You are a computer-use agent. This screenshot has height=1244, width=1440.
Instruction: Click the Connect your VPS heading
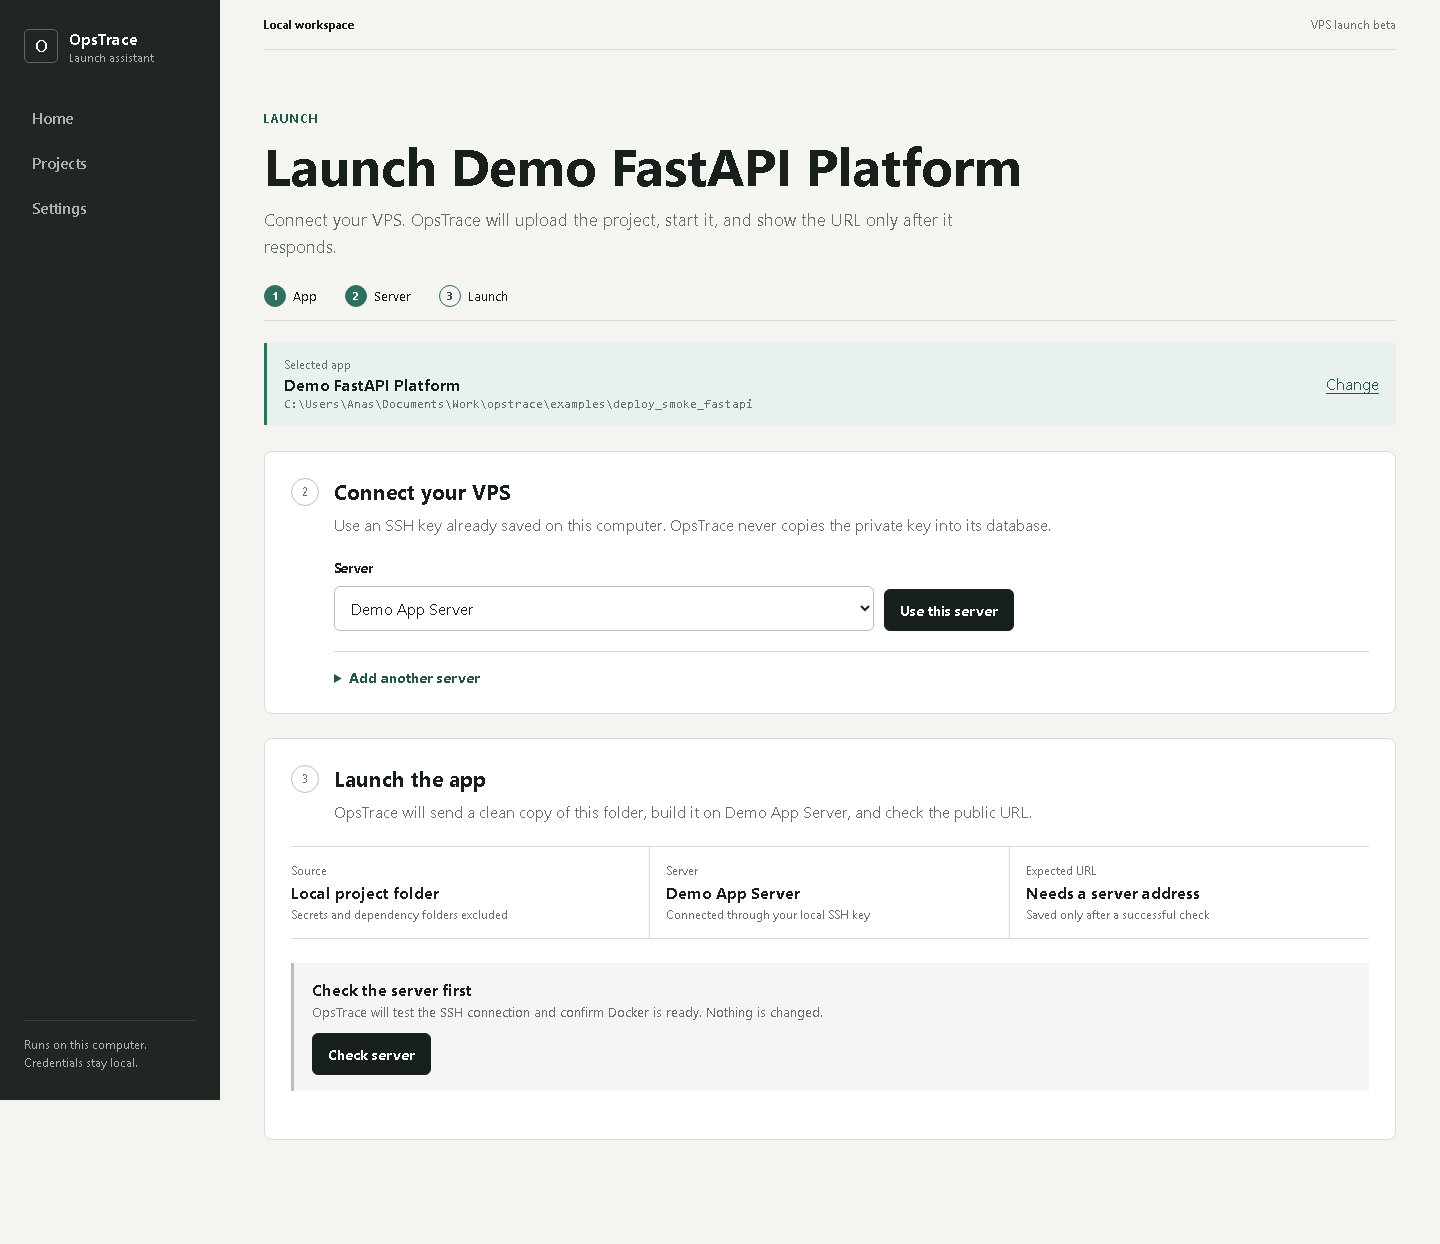pyautogui.click(x=422, y=493)
